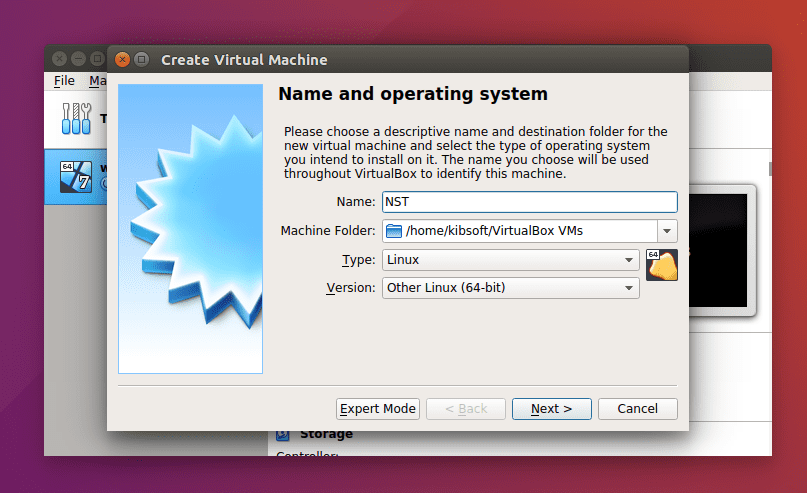Click the manager window minimize button
Image resolution: width=807 pixels, height=493 pixels.
pyautogui.click(x=78, y=59)
